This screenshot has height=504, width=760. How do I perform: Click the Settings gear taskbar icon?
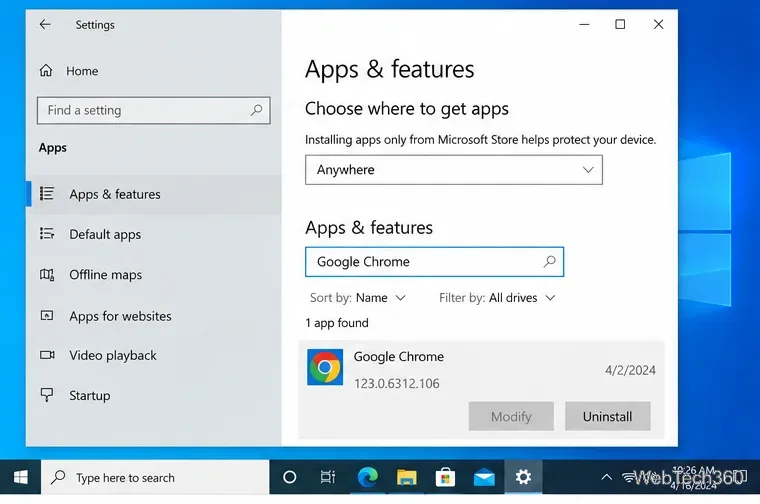523,477
